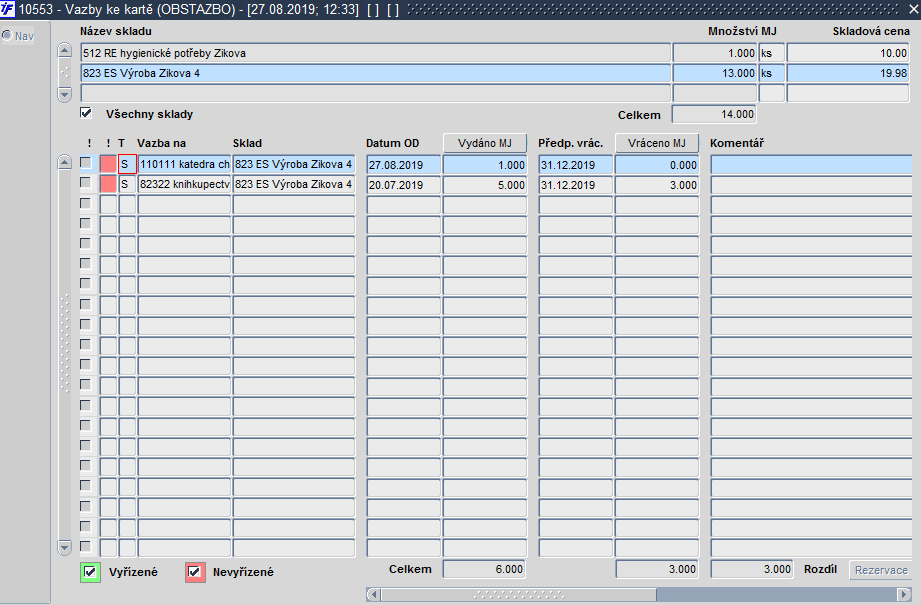Click Datum OD value 27.08.2019

(404, 165)
